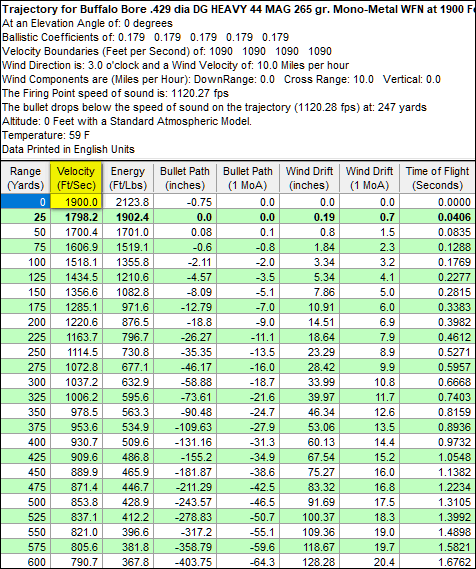This screenshot has height=569, width=476.
Task: Click wind drift value 128.28
Action: 309,562
